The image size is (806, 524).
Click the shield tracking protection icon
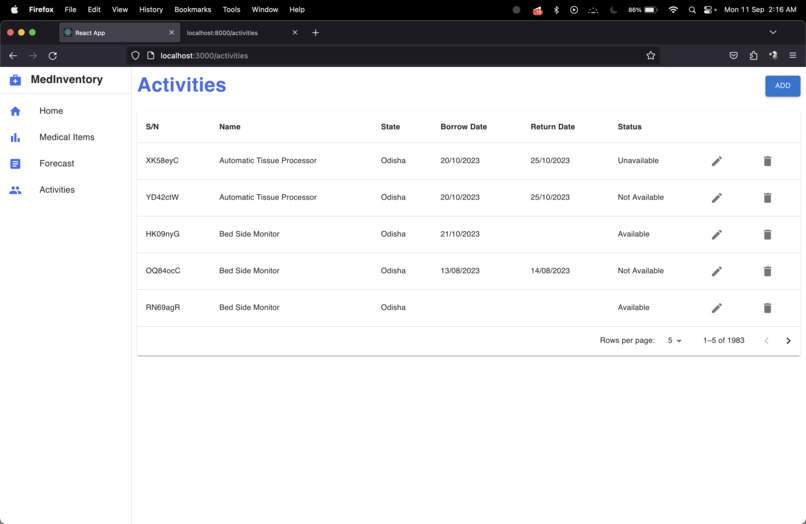click(135, 56)
